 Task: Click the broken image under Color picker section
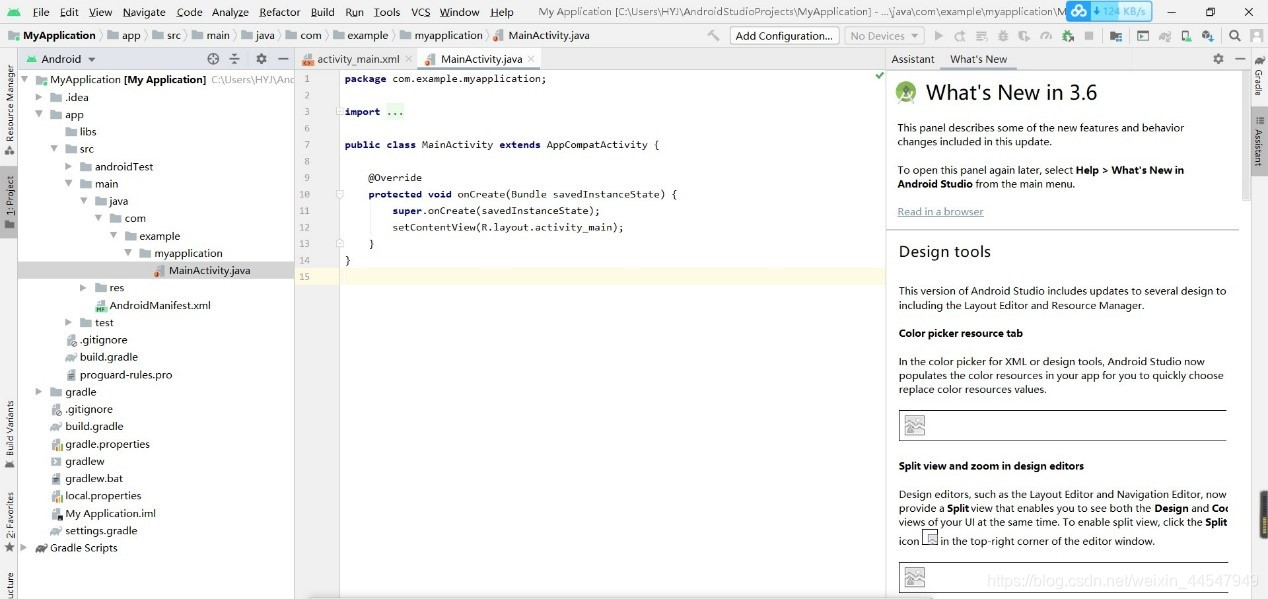[x=914, y=425]
